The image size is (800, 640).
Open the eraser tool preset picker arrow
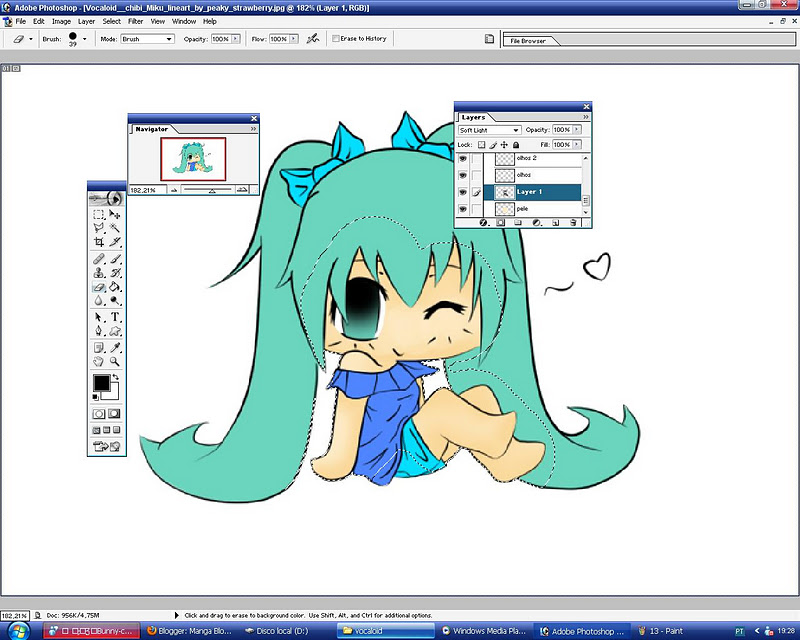pos(31,39)
